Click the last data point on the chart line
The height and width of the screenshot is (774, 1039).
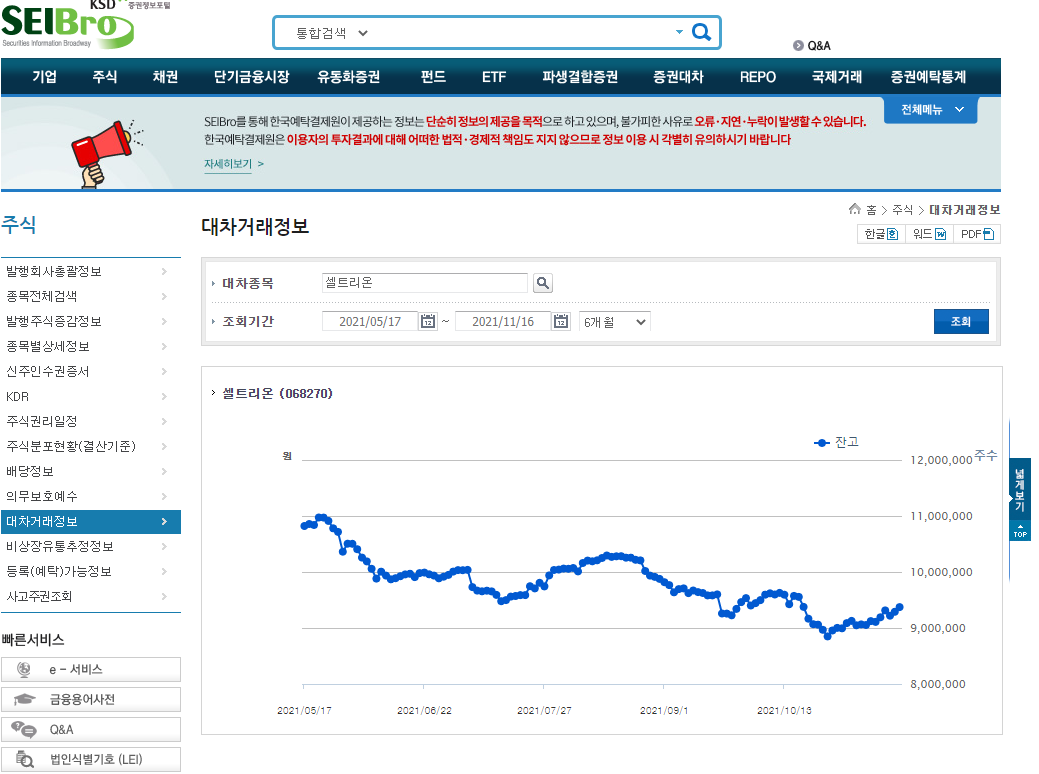click(x=899, y=607)
